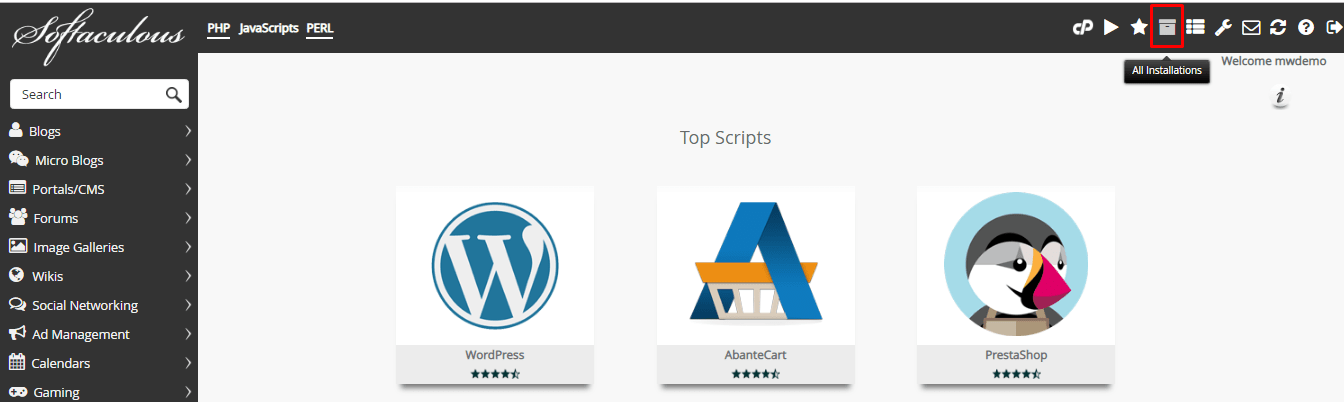1344x402 pixels.
Task: Expand the Ad Management chevron
Action: click(188, 334)
